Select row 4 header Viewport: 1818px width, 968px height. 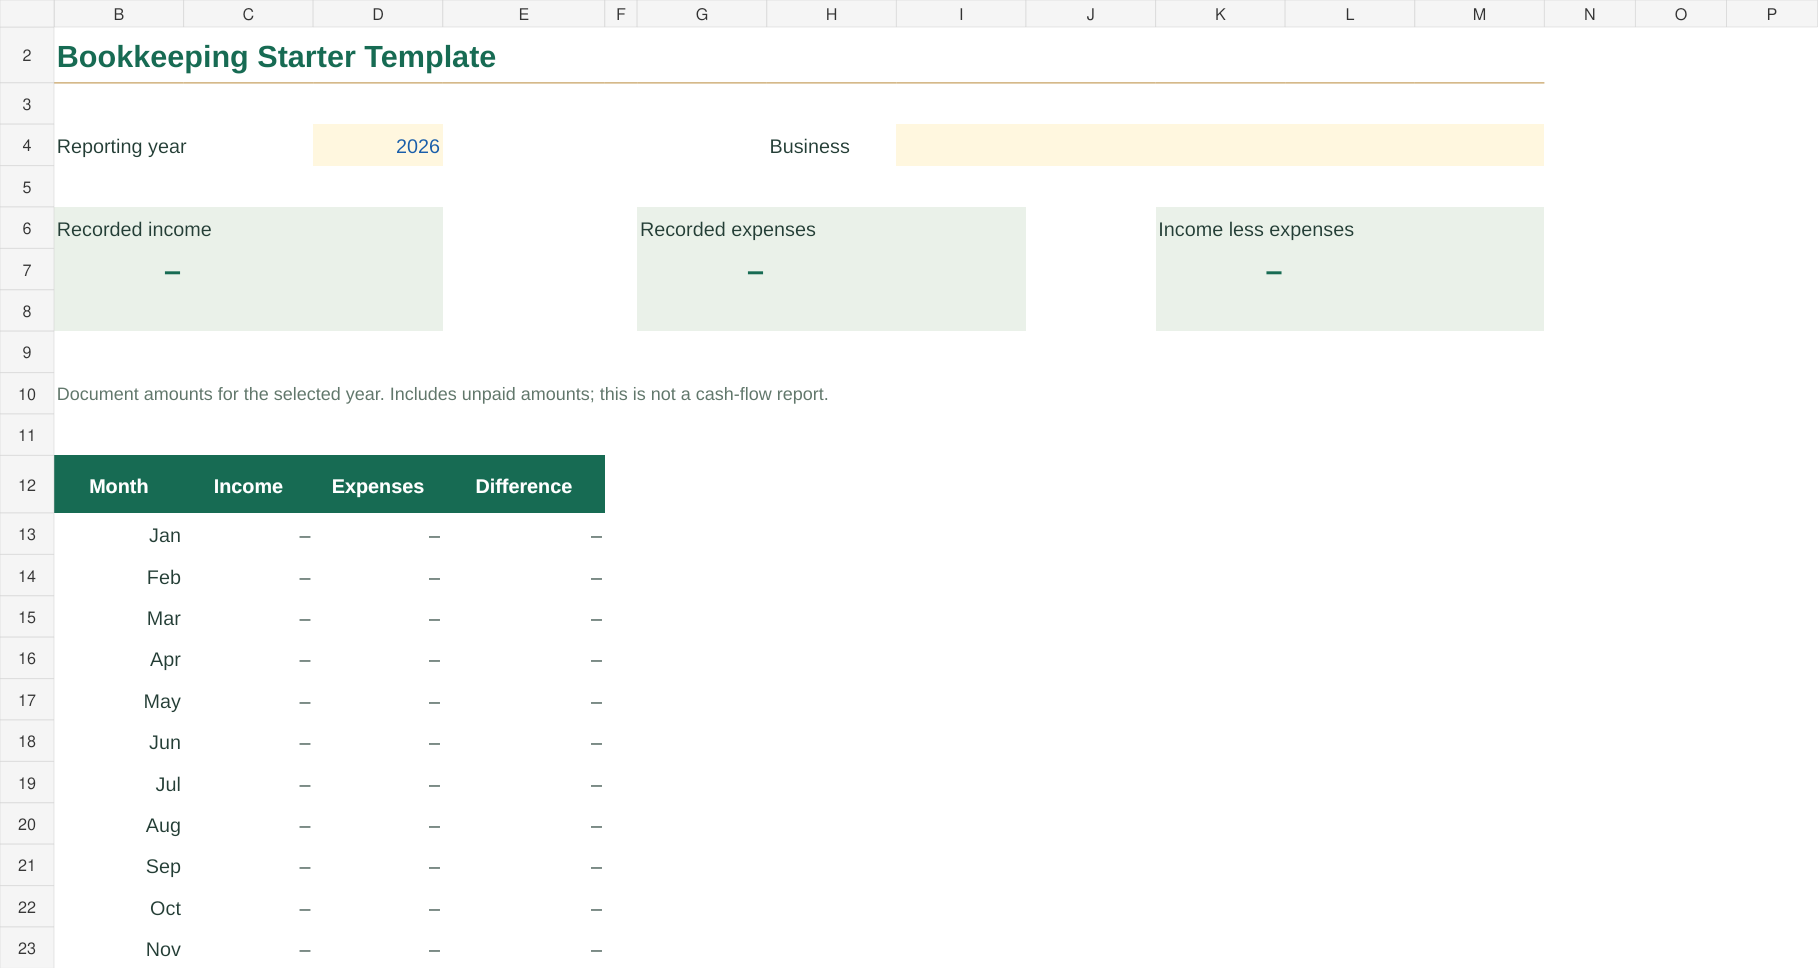click(27, 146)
